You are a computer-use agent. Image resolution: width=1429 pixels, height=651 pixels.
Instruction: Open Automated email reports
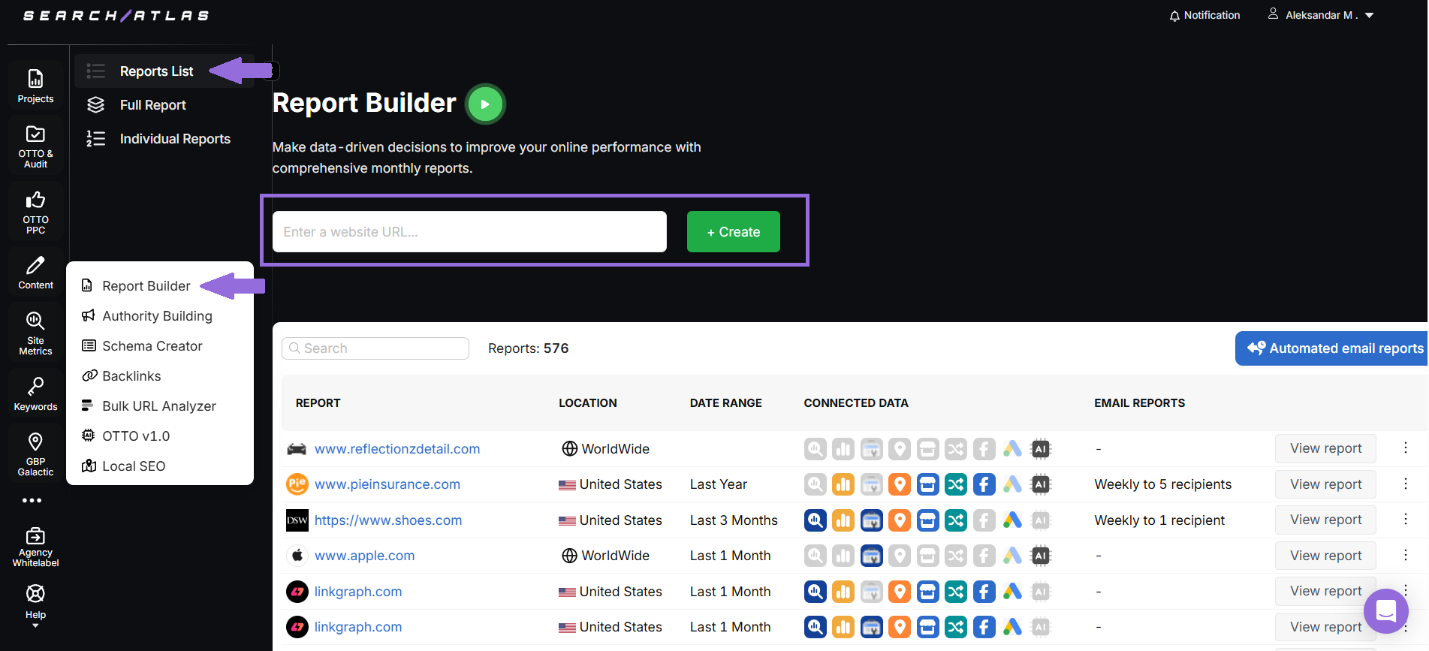point(1333,348)
